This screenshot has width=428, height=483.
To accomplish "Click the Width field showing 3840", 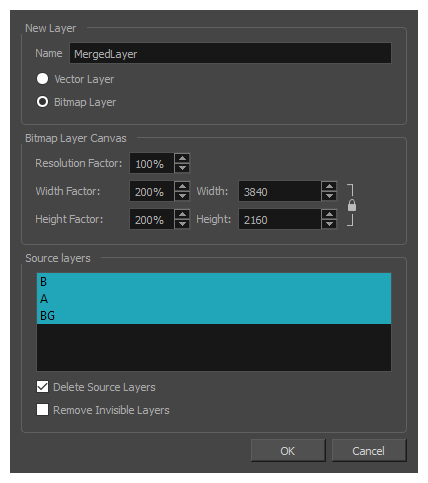I will (280, 191).
